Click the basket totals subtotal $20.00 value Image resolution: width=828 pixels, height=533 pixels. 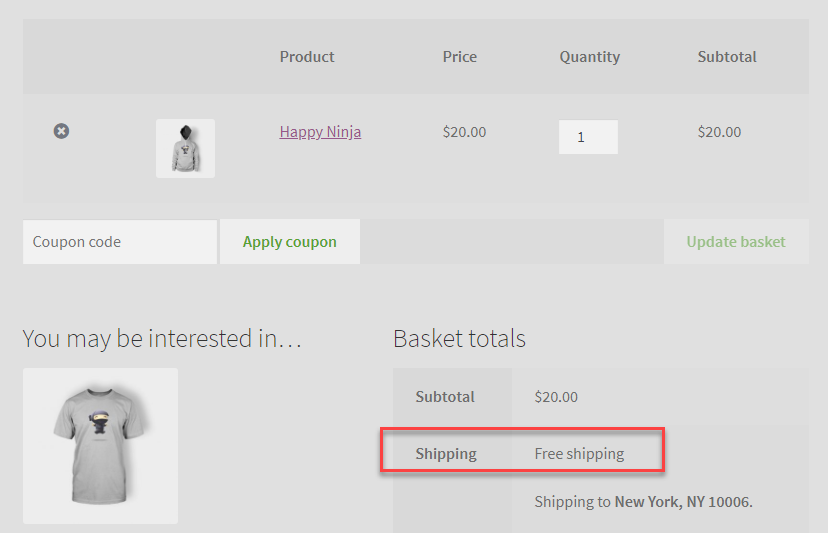556,397
